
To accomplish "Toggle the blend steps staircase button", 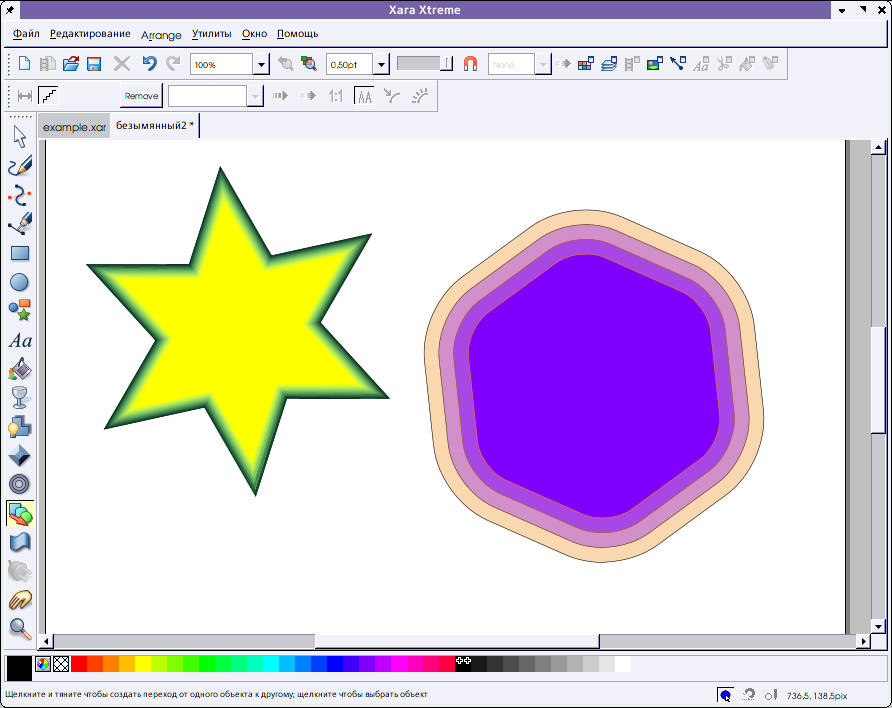I will pyautogui.click(x=49, y=96).
